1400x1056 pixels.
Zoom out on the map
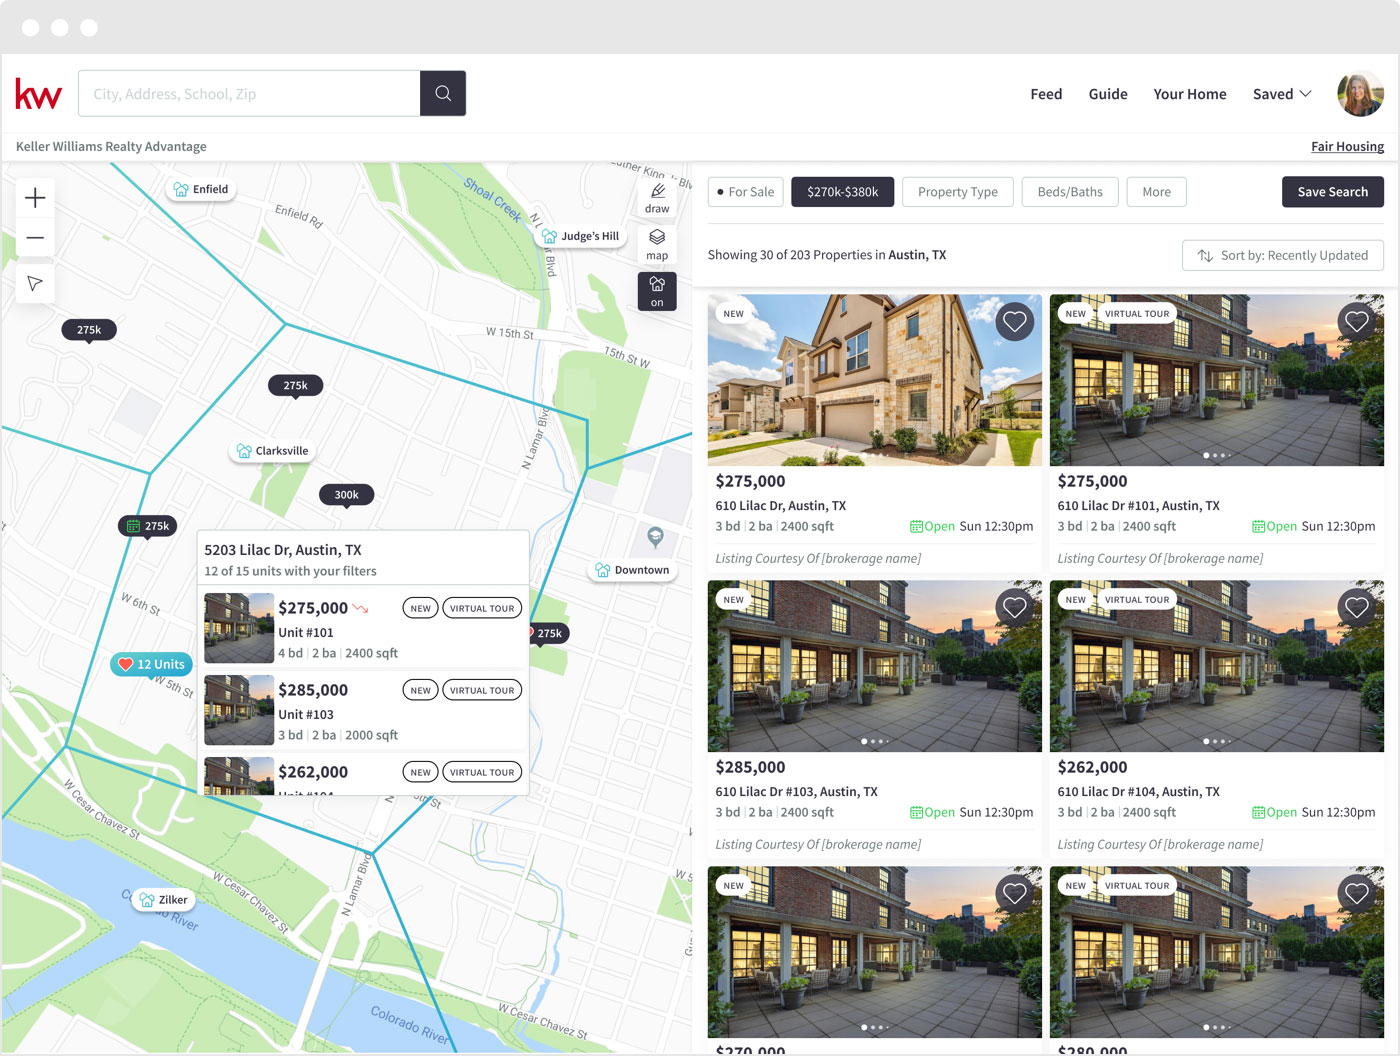tap(35, 238)
